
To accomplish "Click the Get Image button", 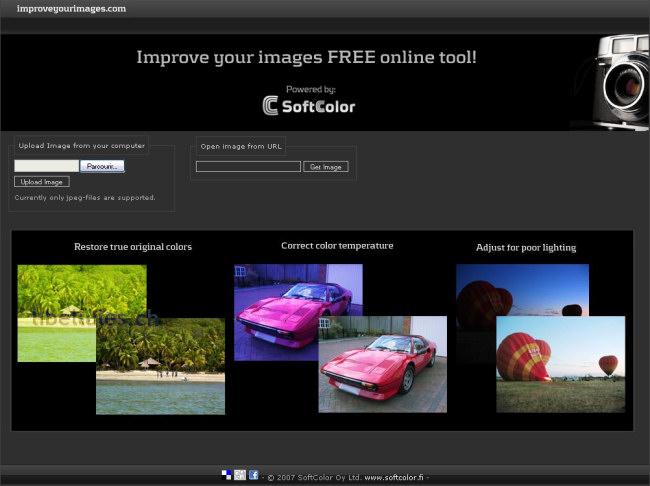I will click(x=326, y=167).
